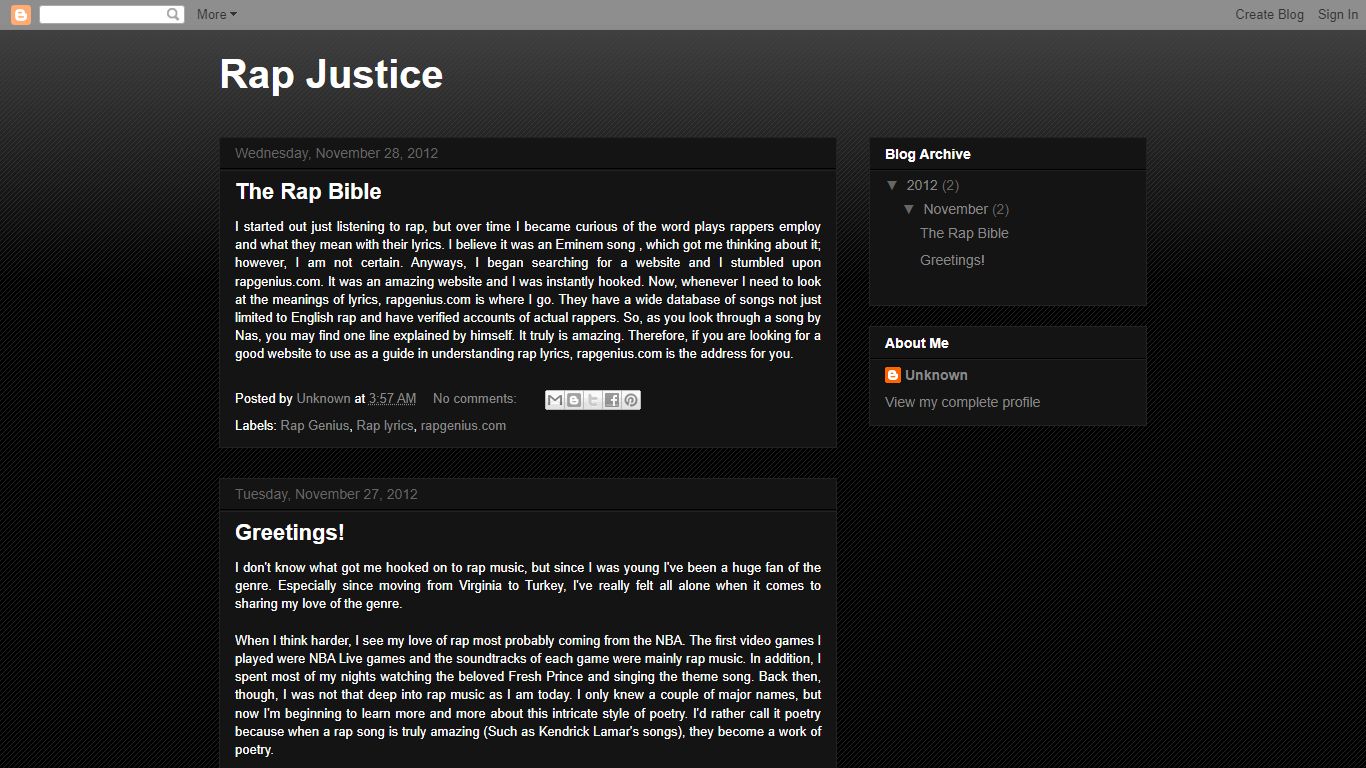Open the author Unknown link in post footer
This screenshot has width=1366, height=768.
click(x=323, y=398)
